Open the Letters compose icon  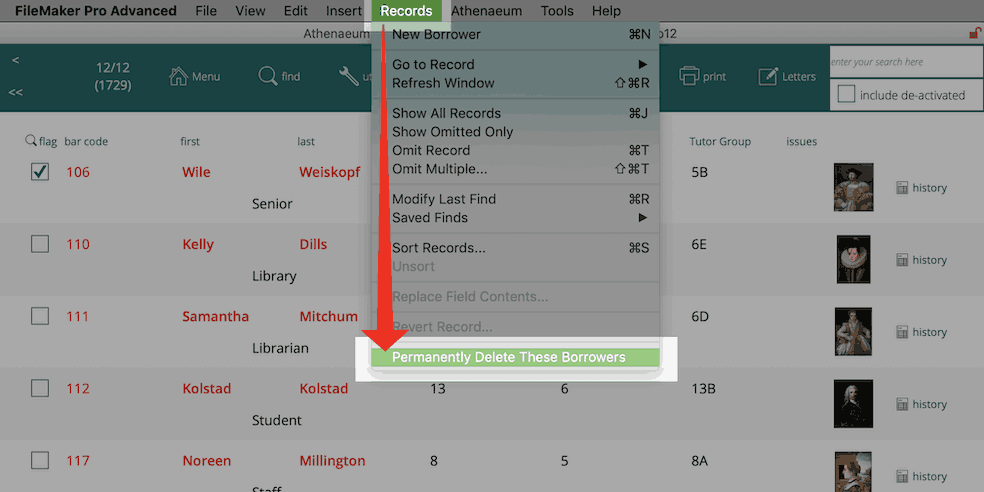tap(768, 76)
